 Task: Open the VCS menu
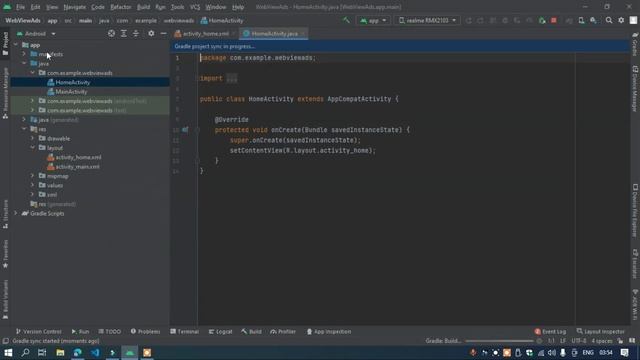click(x=195, y=7)
